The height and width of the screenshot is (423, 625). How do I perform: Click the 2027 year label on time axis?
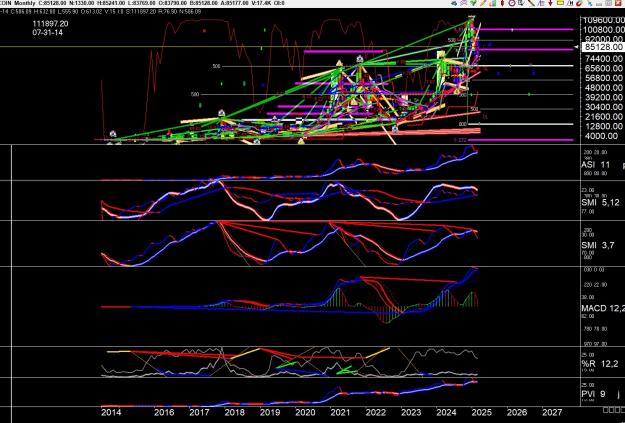(x=552, y=412)
